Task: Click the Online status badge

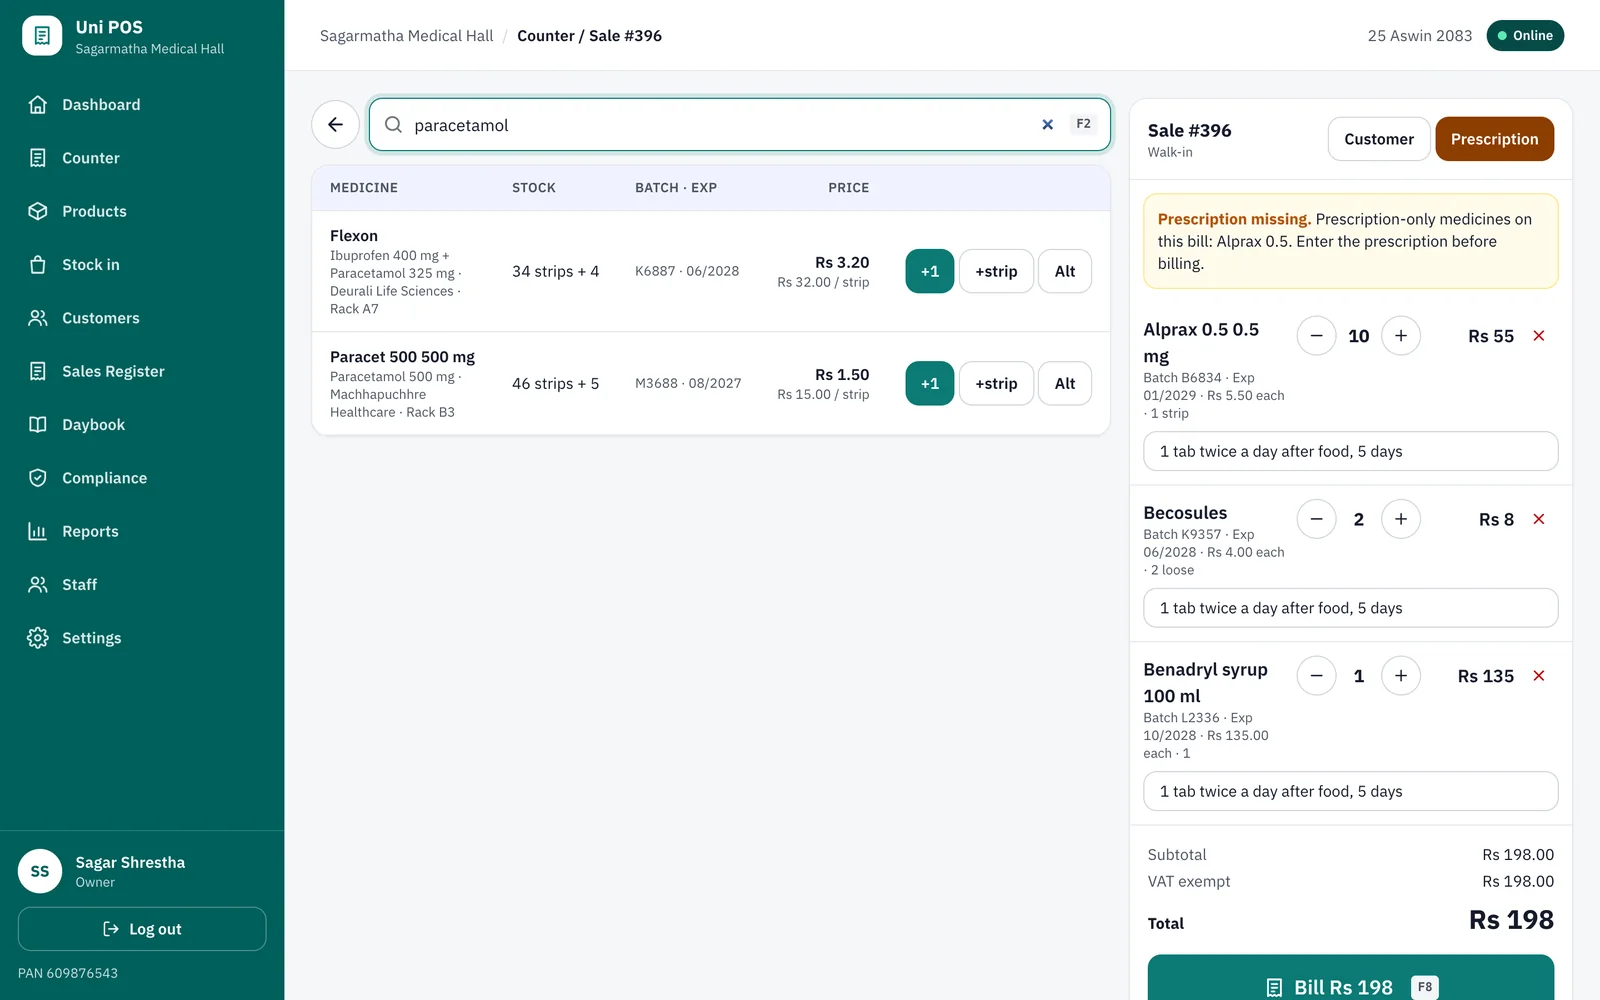Action: pos(1525,35)
